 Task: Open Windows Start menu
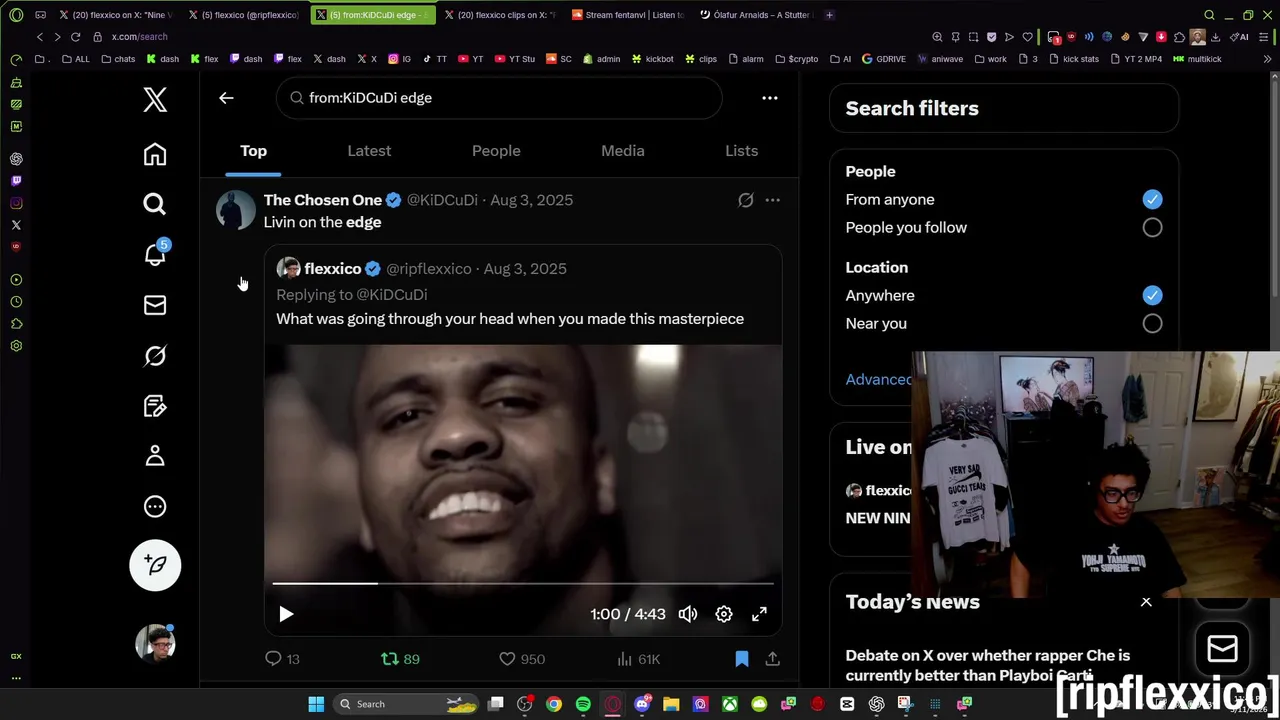point(316,704)
